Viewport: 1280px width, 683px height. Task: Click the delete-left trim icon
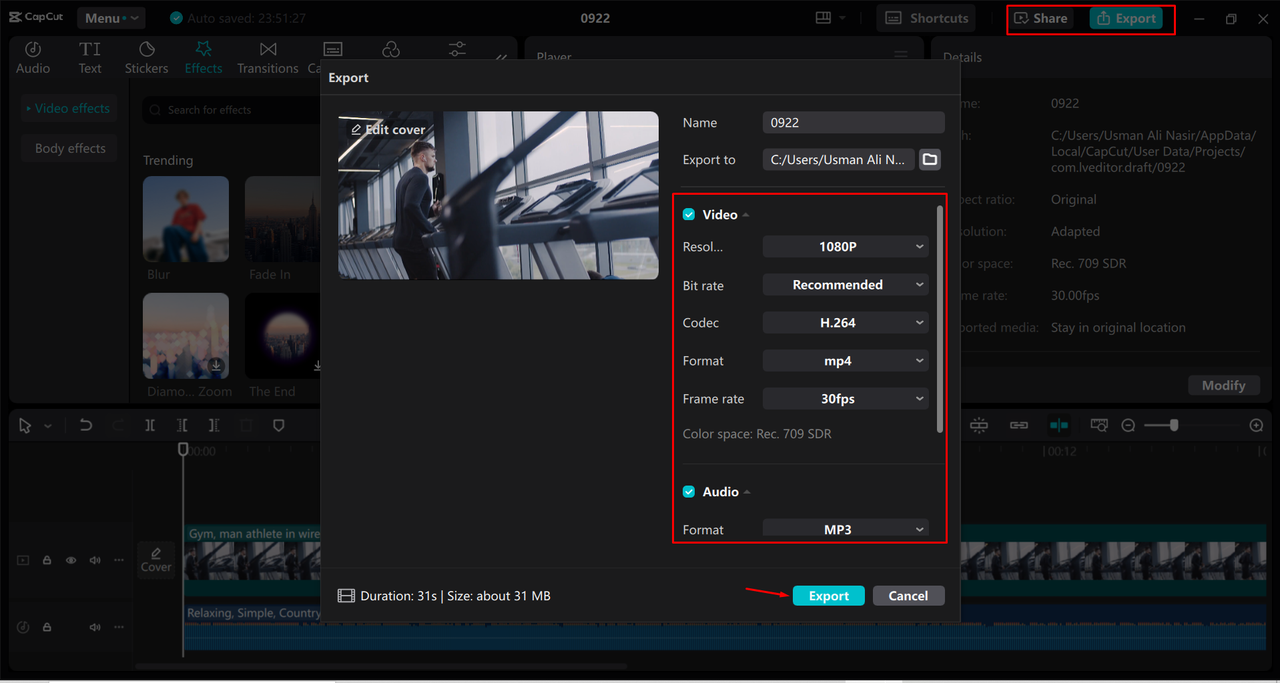pyautogui.click(x=182, y=425)
